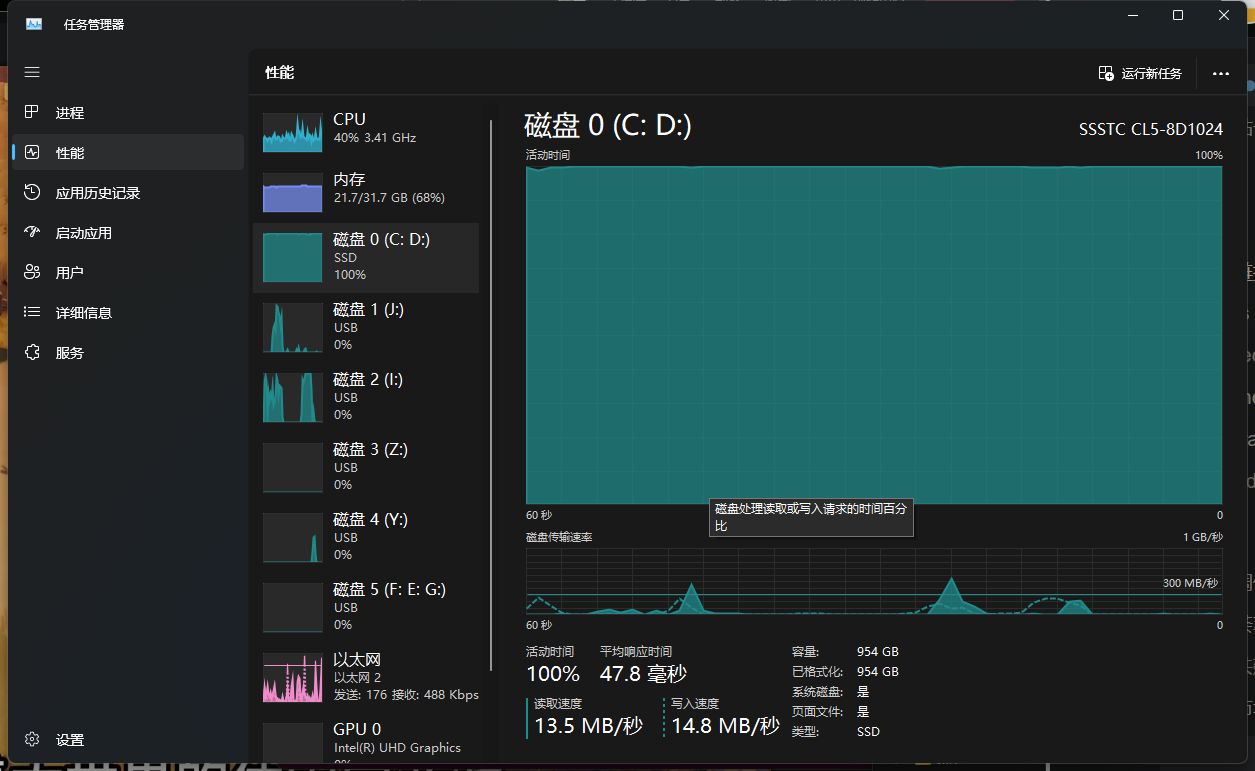This screenshot has width=1255, height=771.
Task: Click the device list vertical scrollbar
Action: click(491, 395)
